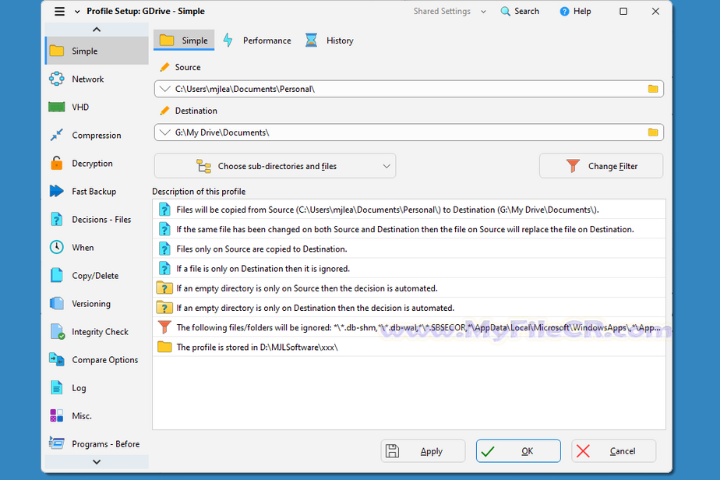Select 'empty directory is only on Source' row
The width and height of the screenshot is (720, 480).
pyautogui.click(x=409, y=288)
